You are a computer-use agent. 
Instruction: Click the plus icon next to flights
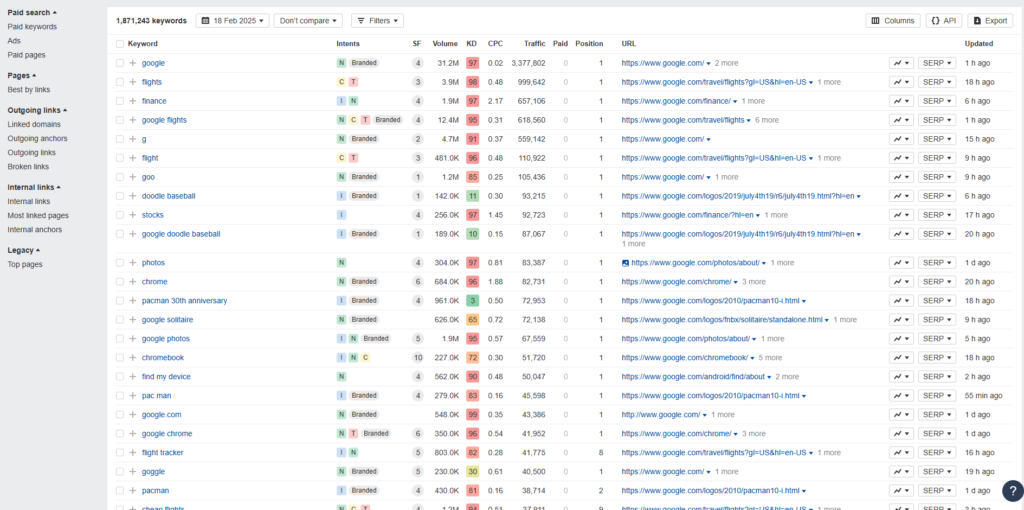[133, 82]
